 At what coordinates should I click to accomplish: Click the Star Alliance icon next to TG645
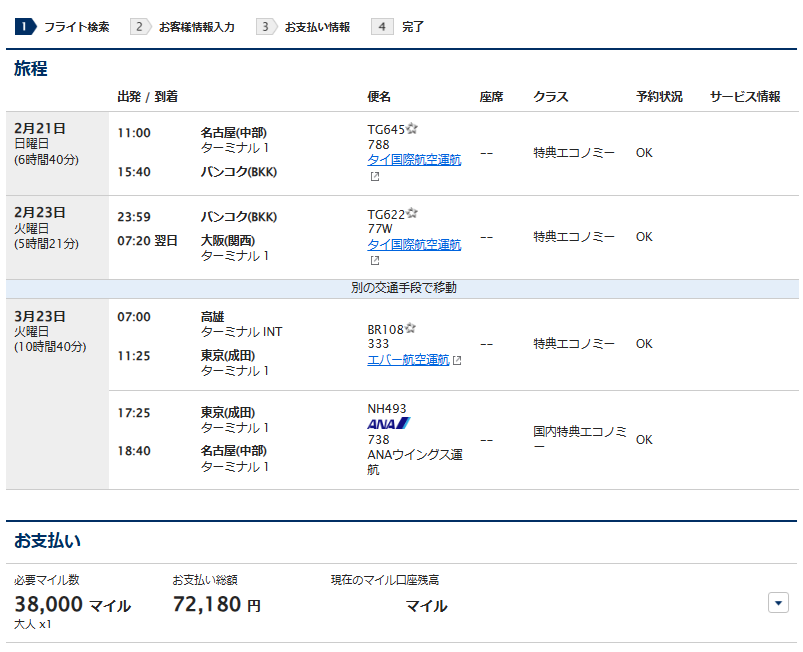[412, 129]
